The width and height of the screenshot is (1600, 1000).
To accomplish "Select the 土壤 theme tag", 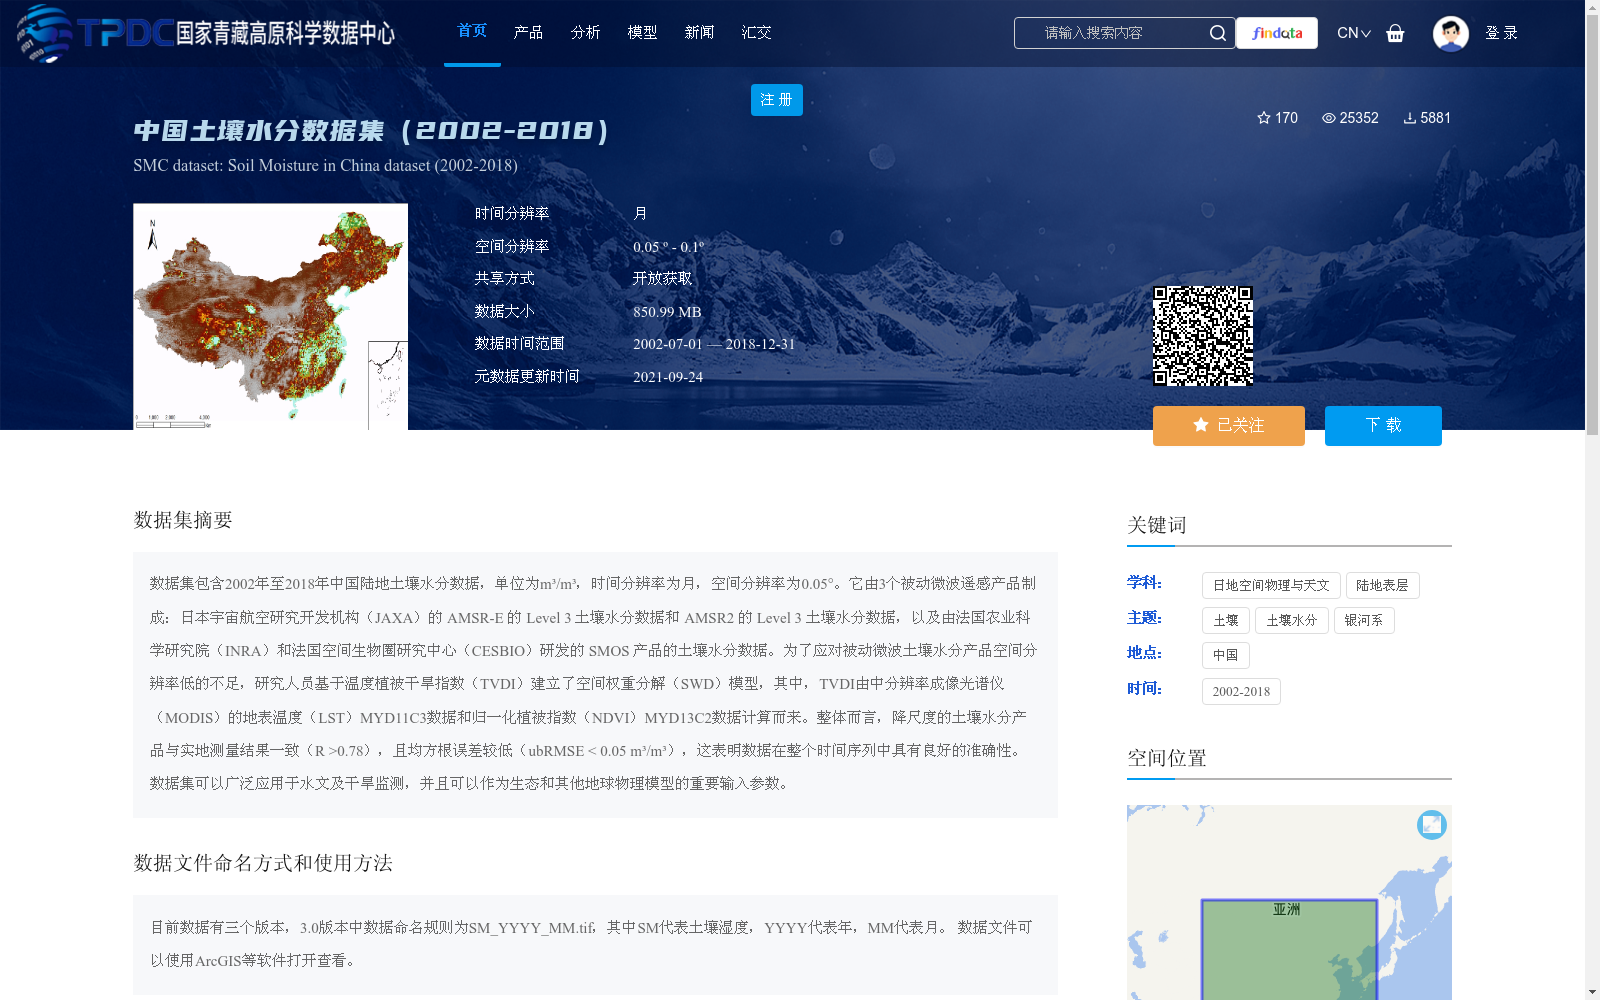I will click(x=1226, y=621).
